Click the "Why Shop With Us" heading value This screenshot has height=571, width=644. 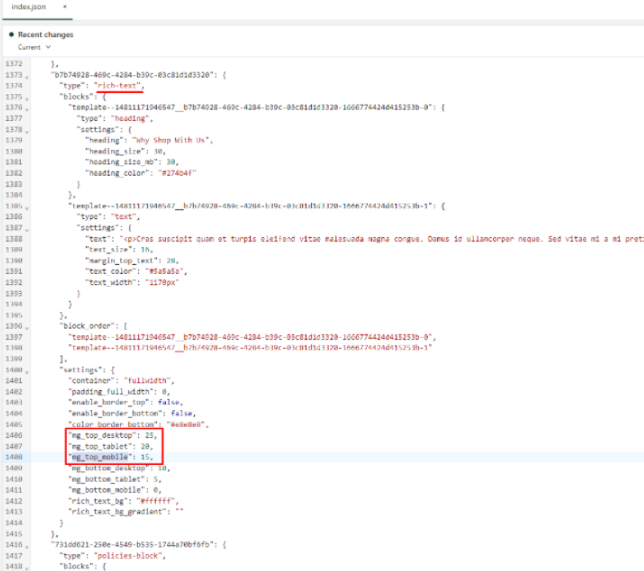[172, 140]
